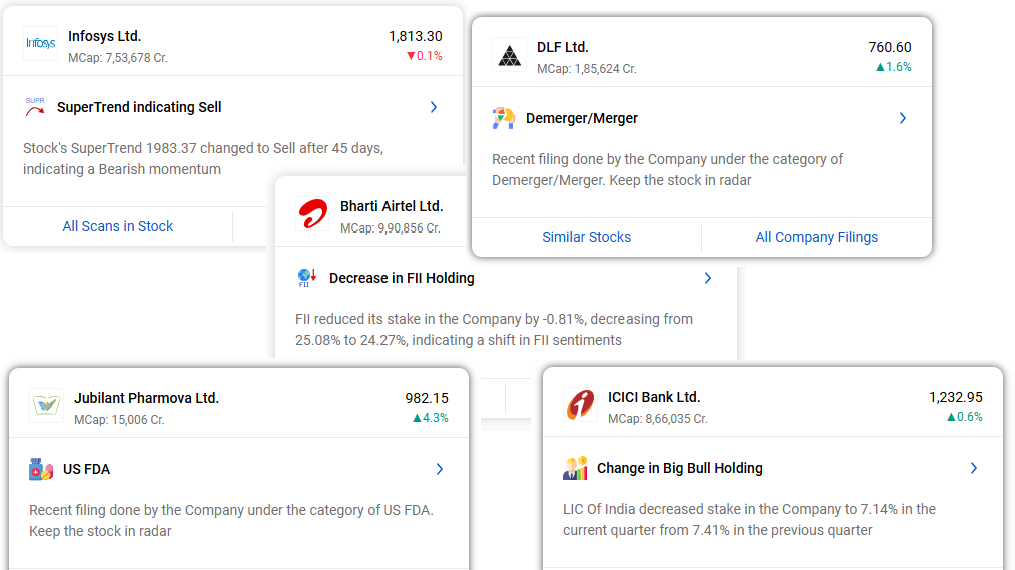1015x570 pixels.
Task: Click DLF Demerger/Merger filing description text
Action: coord(667,170)
